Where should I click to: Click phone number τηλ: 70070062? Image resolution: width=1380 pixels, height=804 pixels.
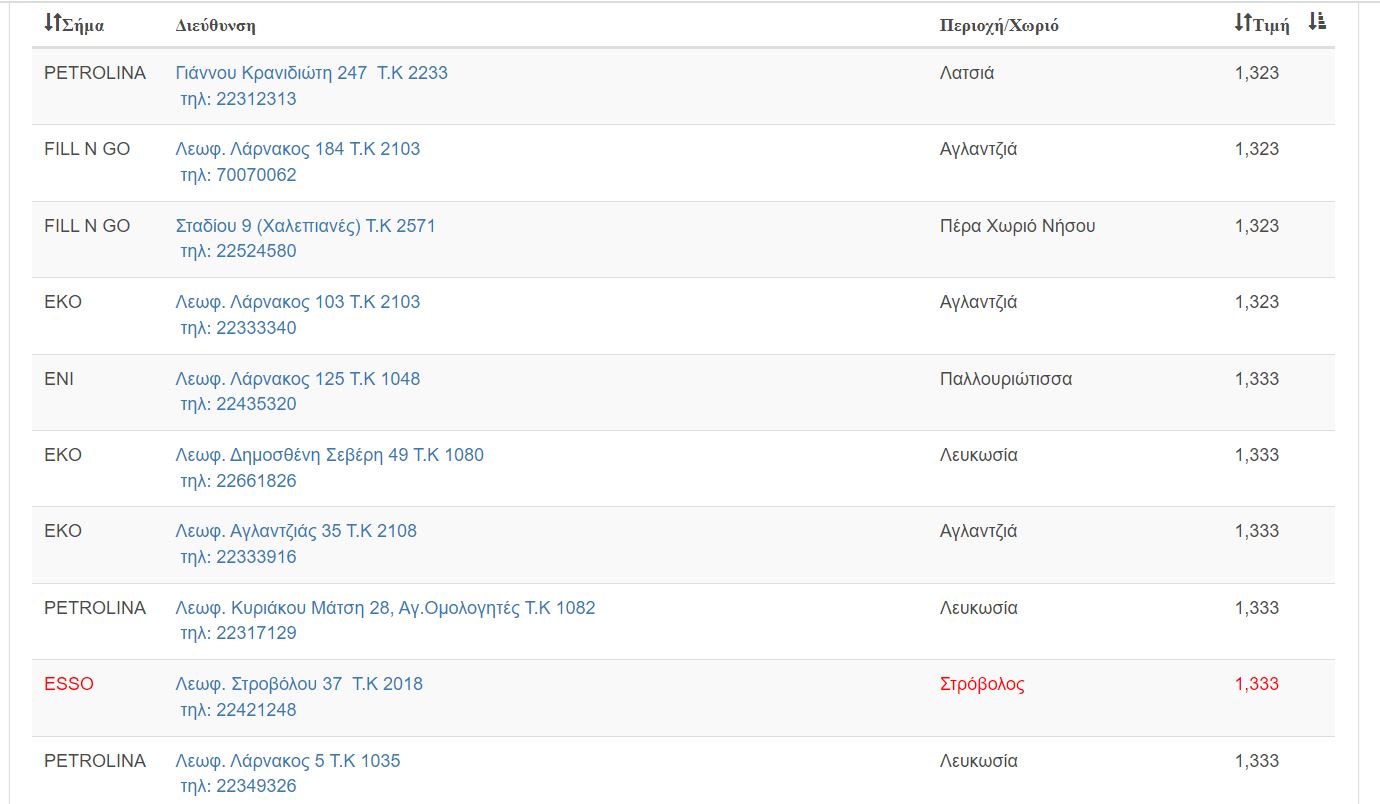238,175
